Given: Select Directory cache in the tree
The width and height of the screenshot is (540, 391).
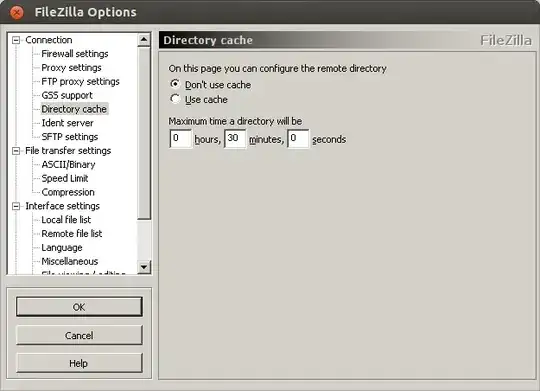Looking at the screenshot, I should pos(74,109).
